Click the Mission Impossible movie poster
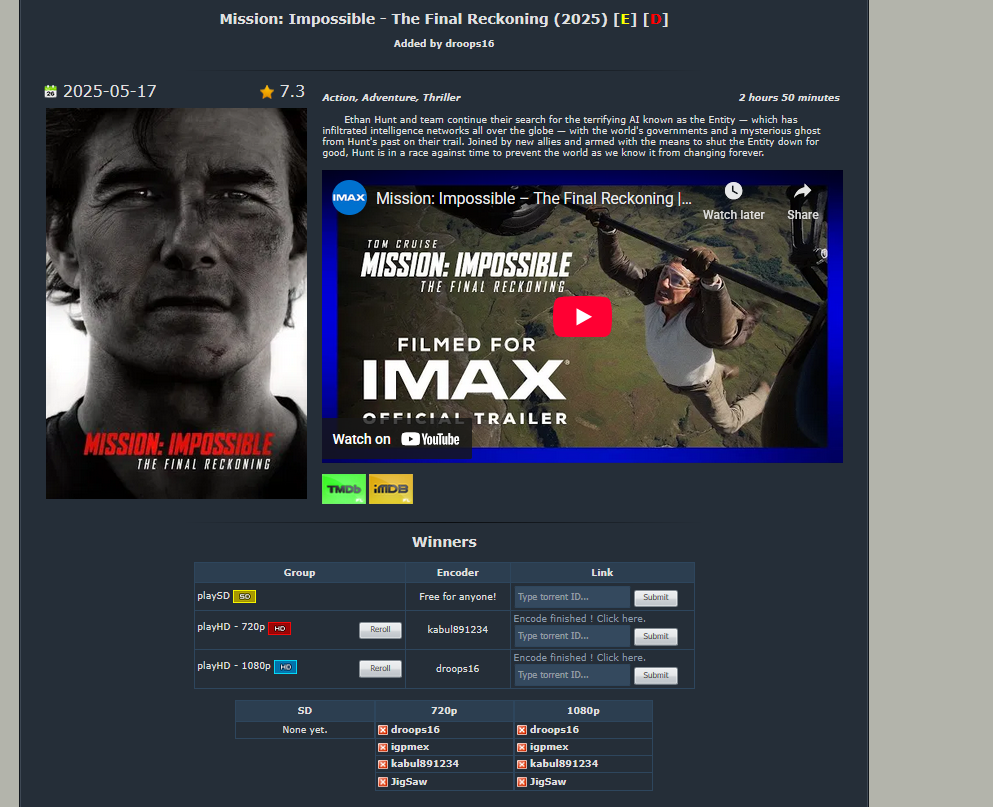Viewport: 993px width, 807px height. pyautogui.click(x=176, y=303)
